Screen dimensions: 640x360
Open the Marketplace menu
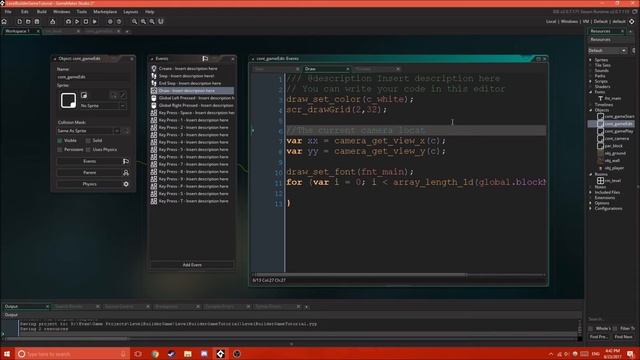(105, 12)
